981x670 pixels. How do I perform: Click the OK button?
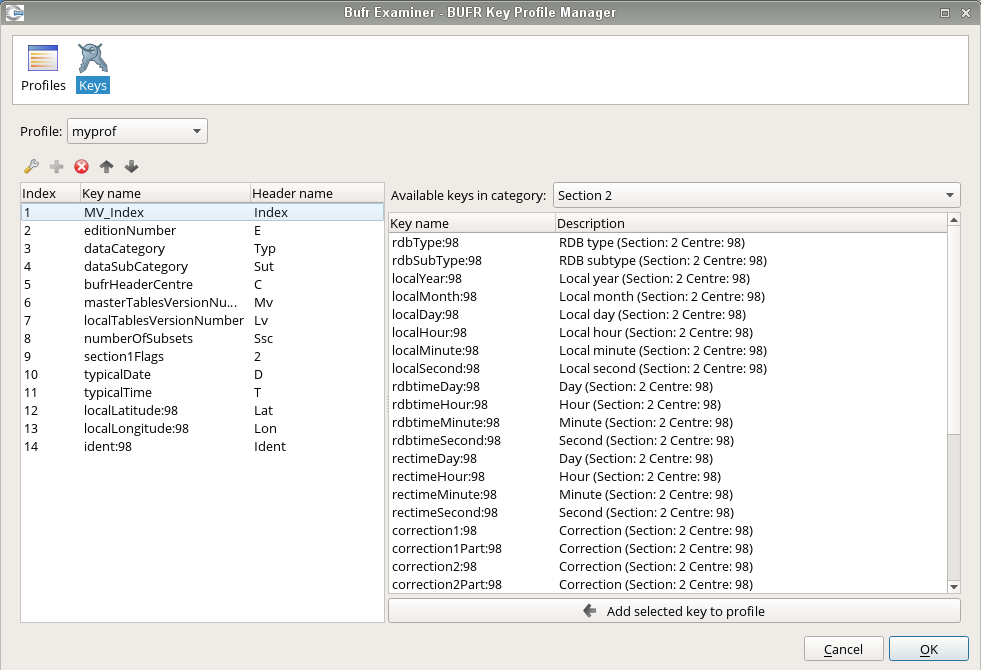tap(928, 649)
